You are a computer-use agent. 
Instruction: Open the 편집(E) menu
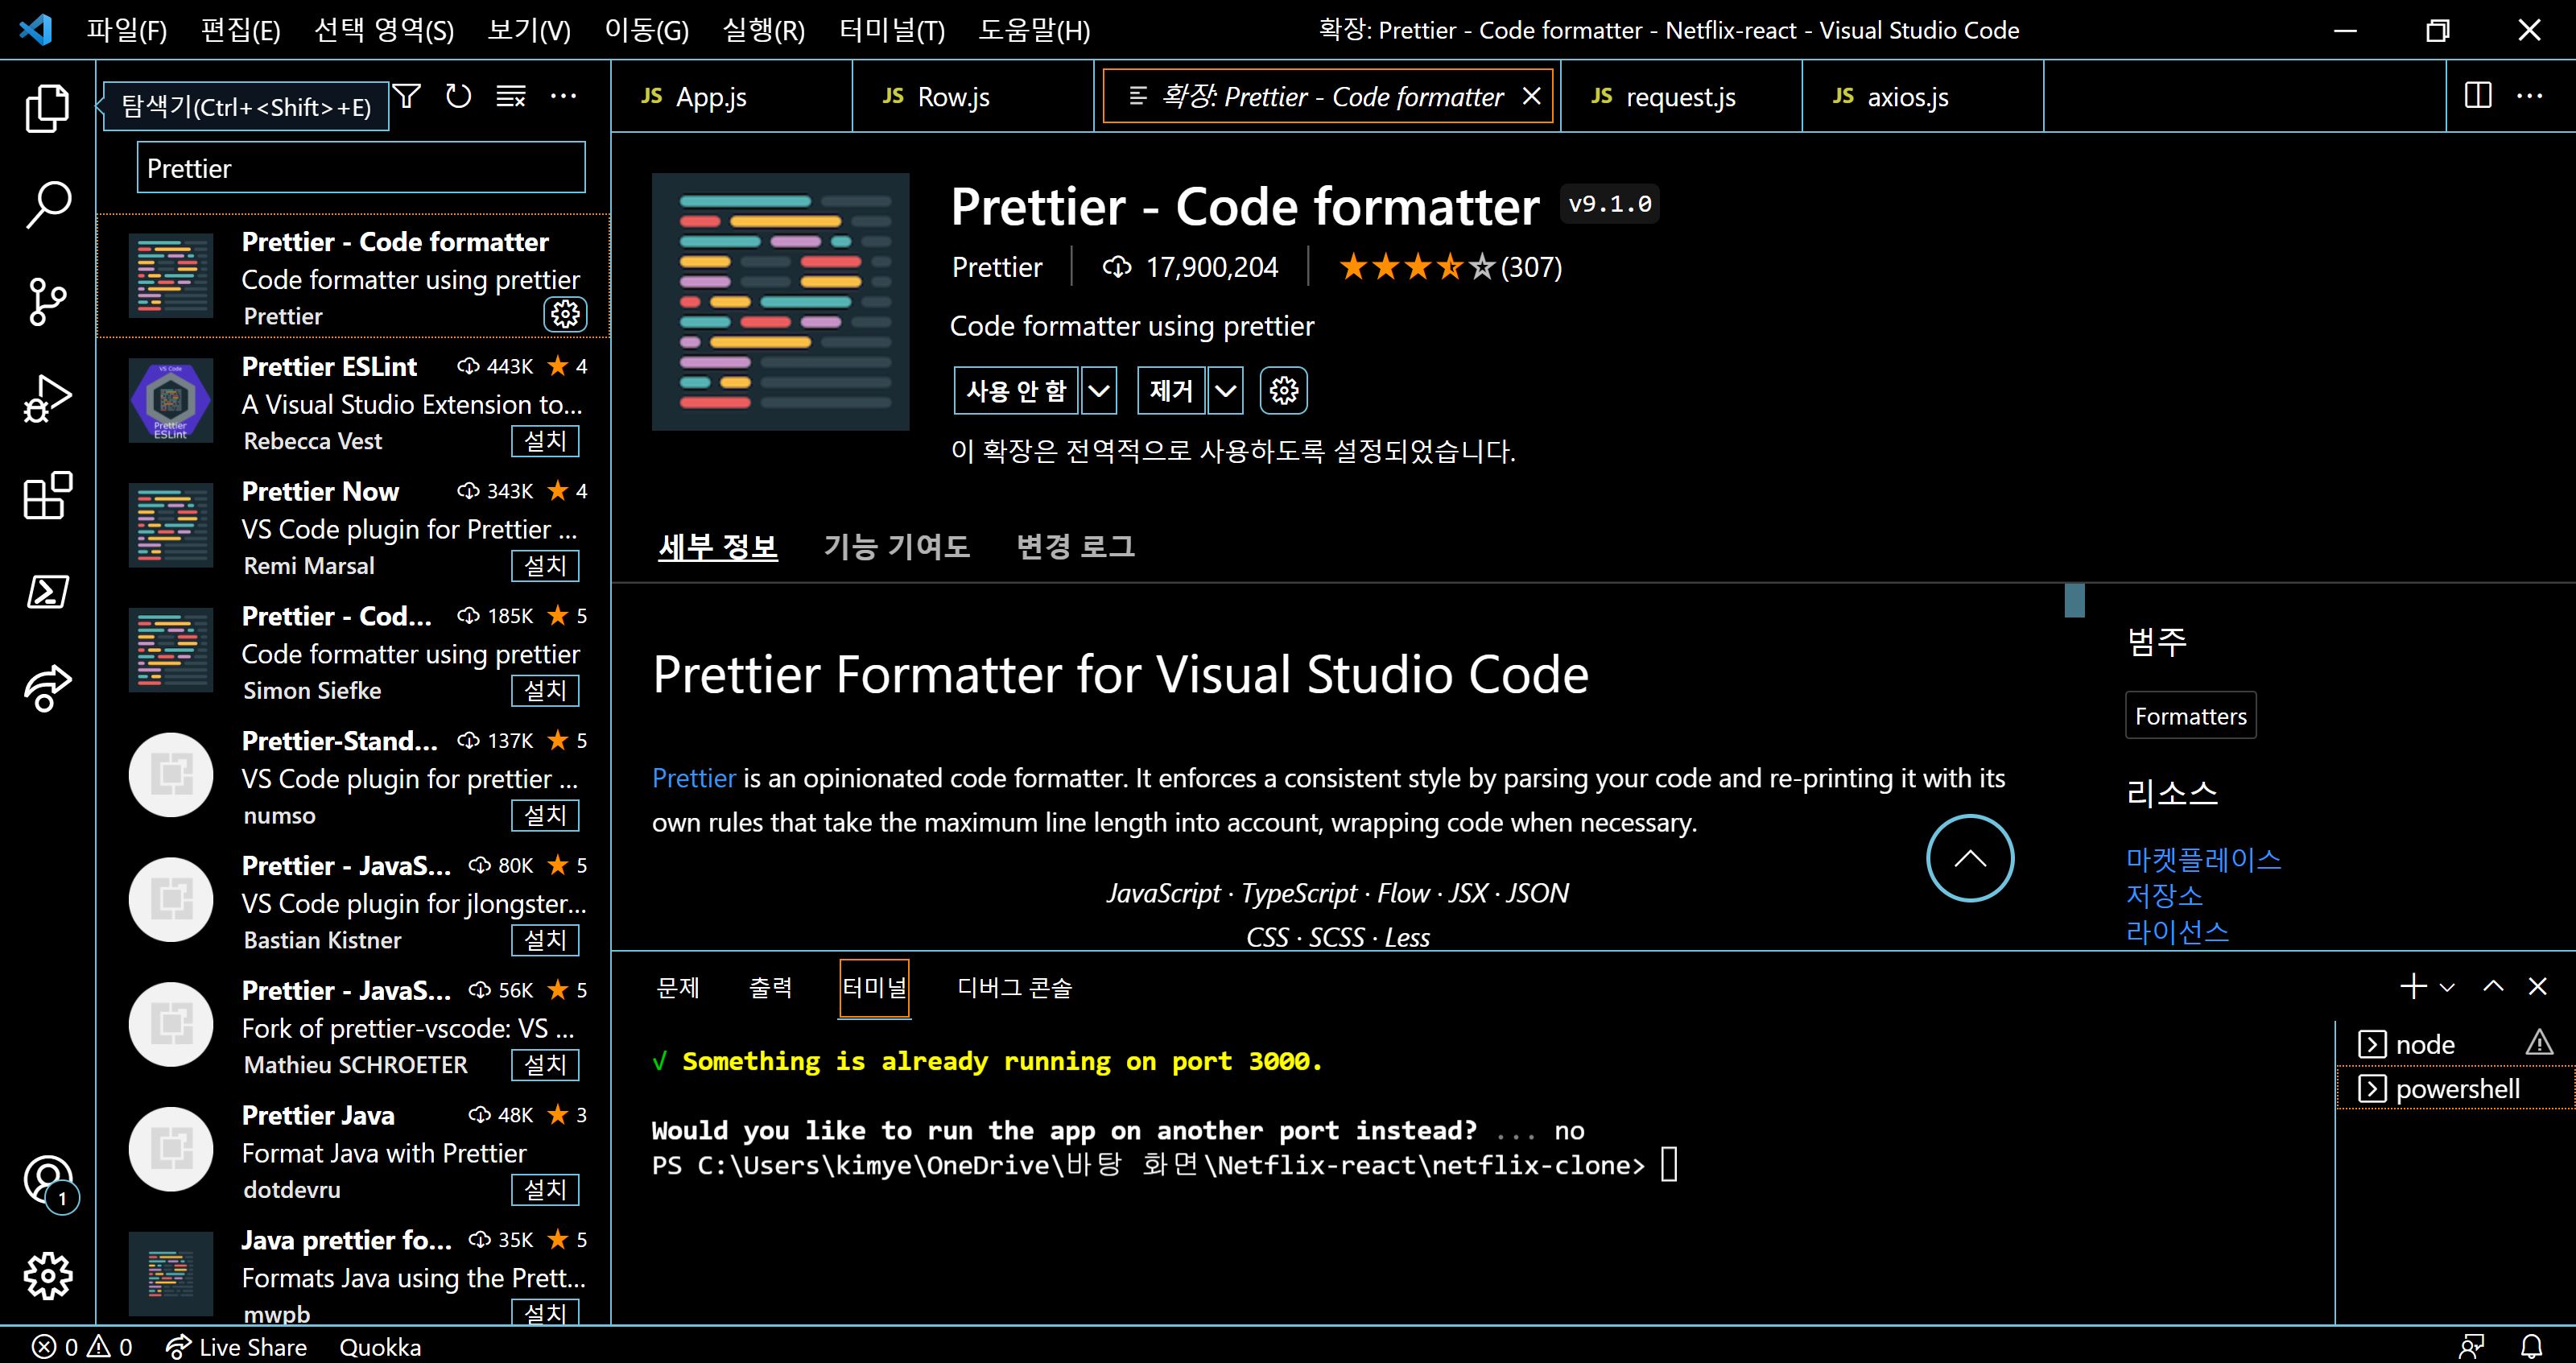point(240,30)
